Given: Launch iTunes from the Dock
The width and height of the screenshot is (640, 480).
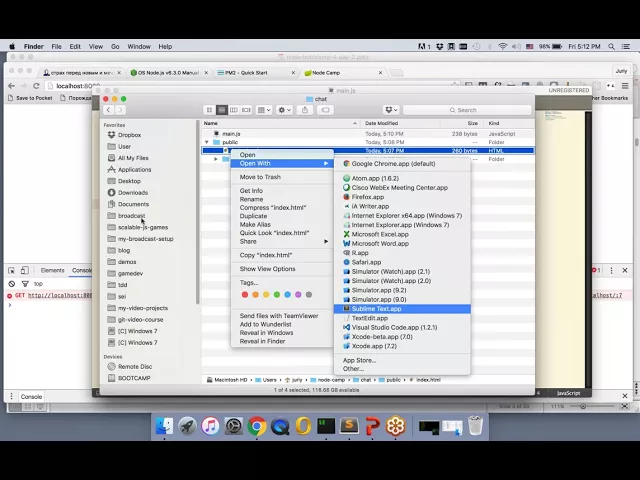Looking at the screenshot, I should pos(210,426).
